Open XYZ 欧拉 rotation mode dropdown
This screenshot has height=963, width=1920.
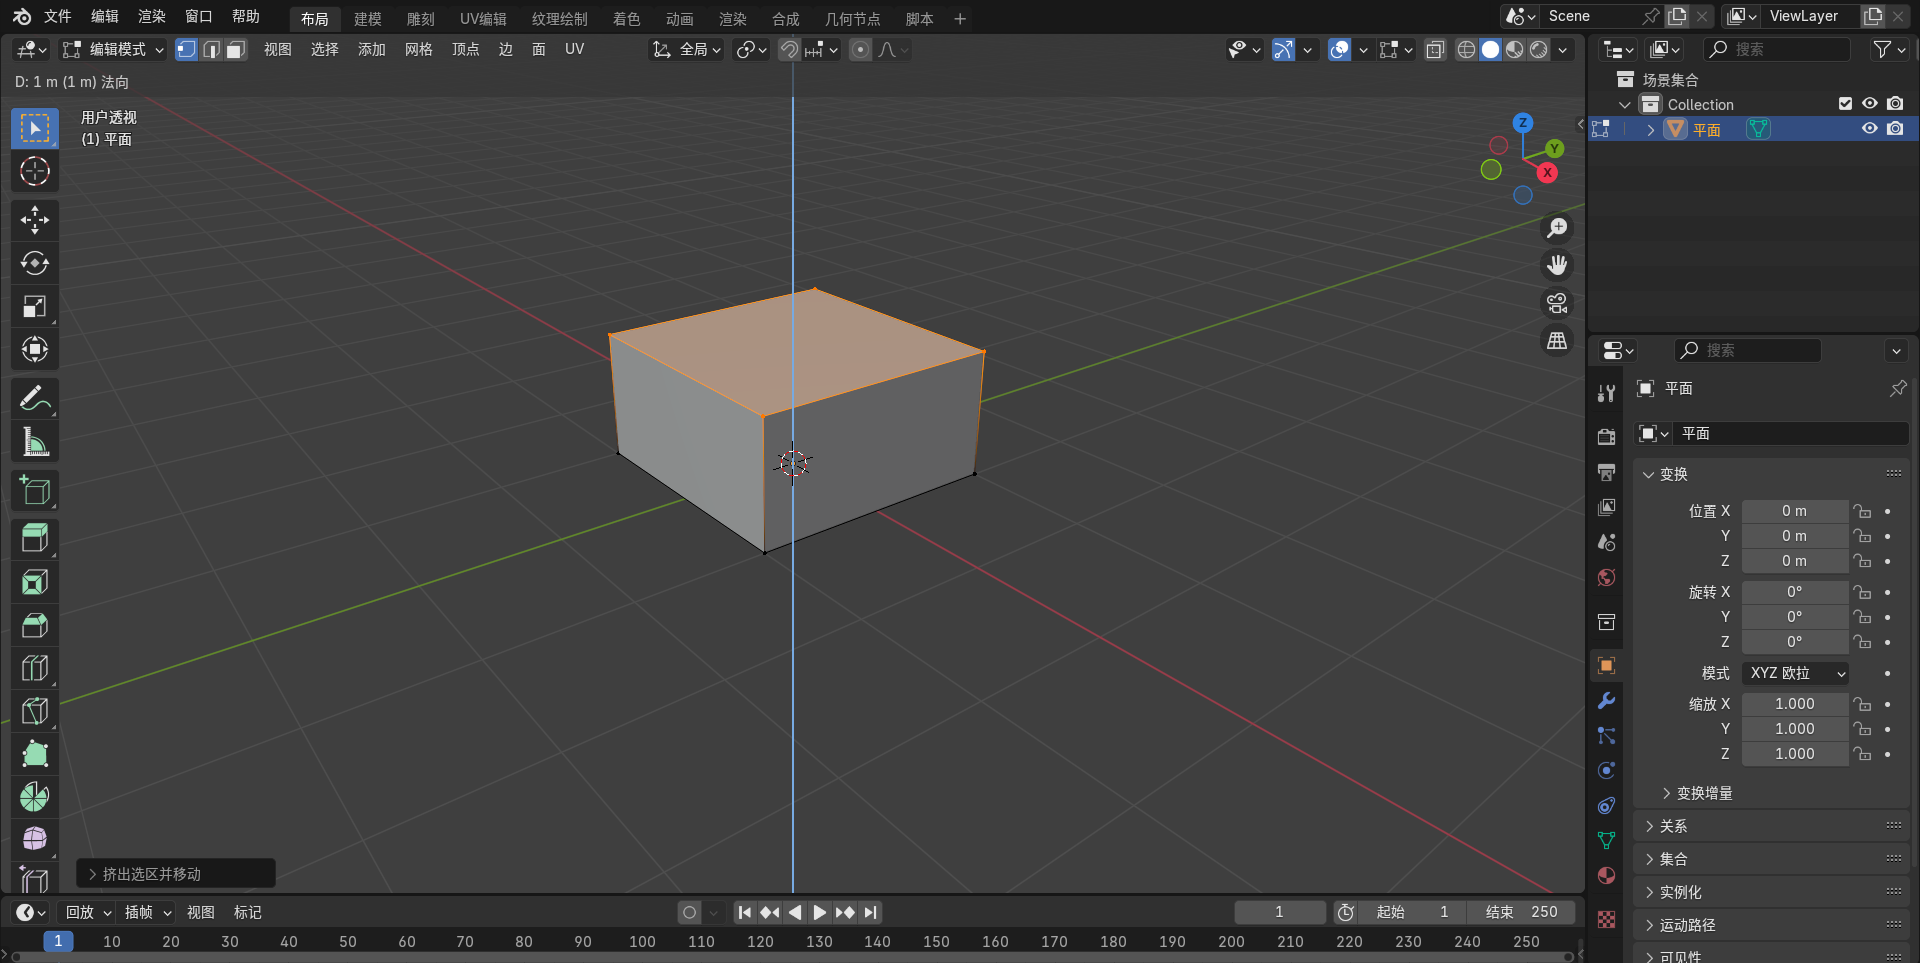[x=1795, y=673]
